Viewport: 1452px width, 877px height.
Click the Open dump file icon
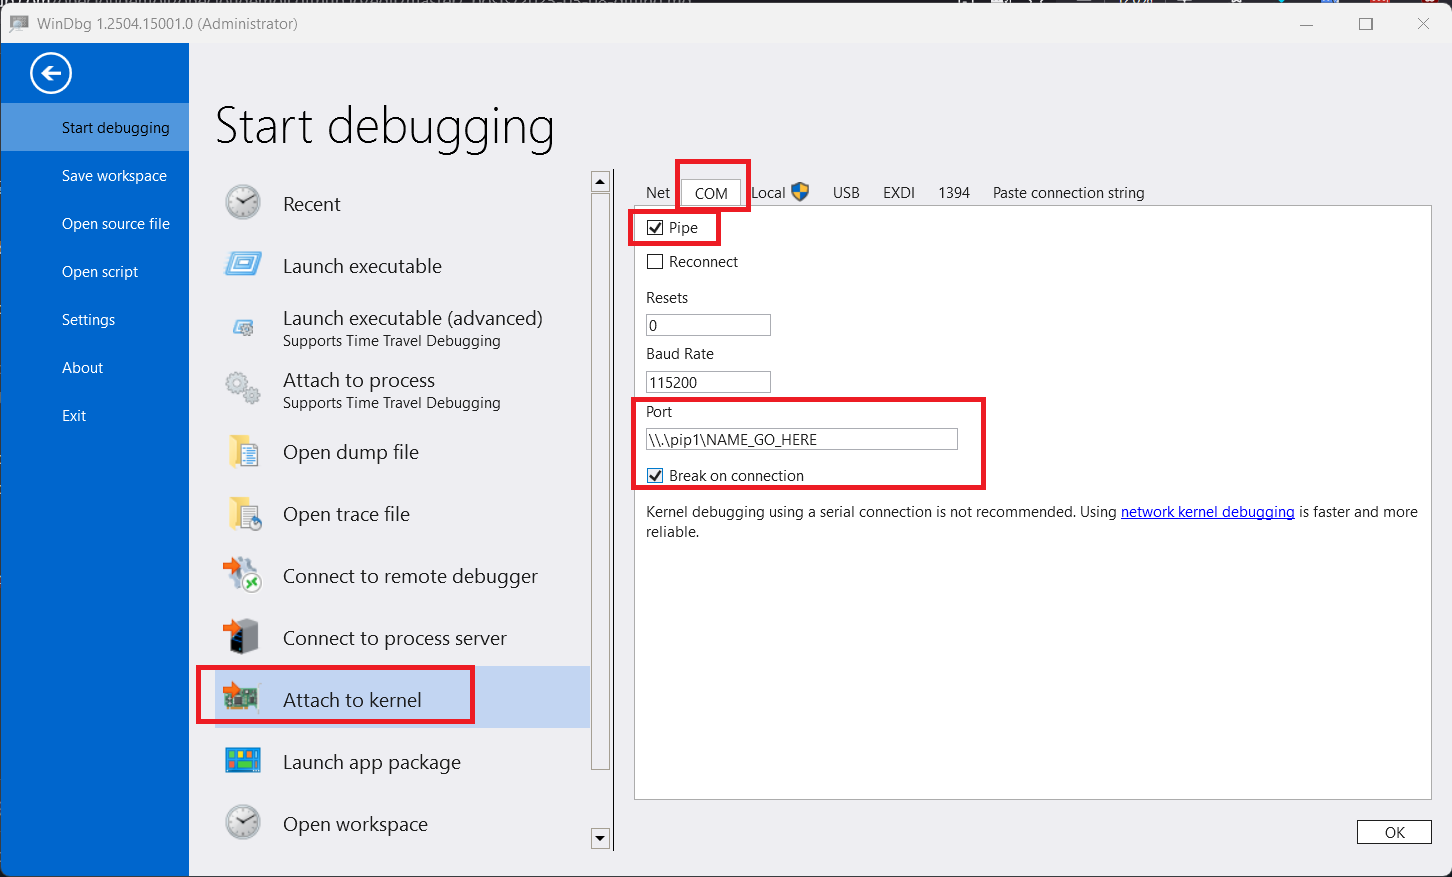(x=244, y=452)
